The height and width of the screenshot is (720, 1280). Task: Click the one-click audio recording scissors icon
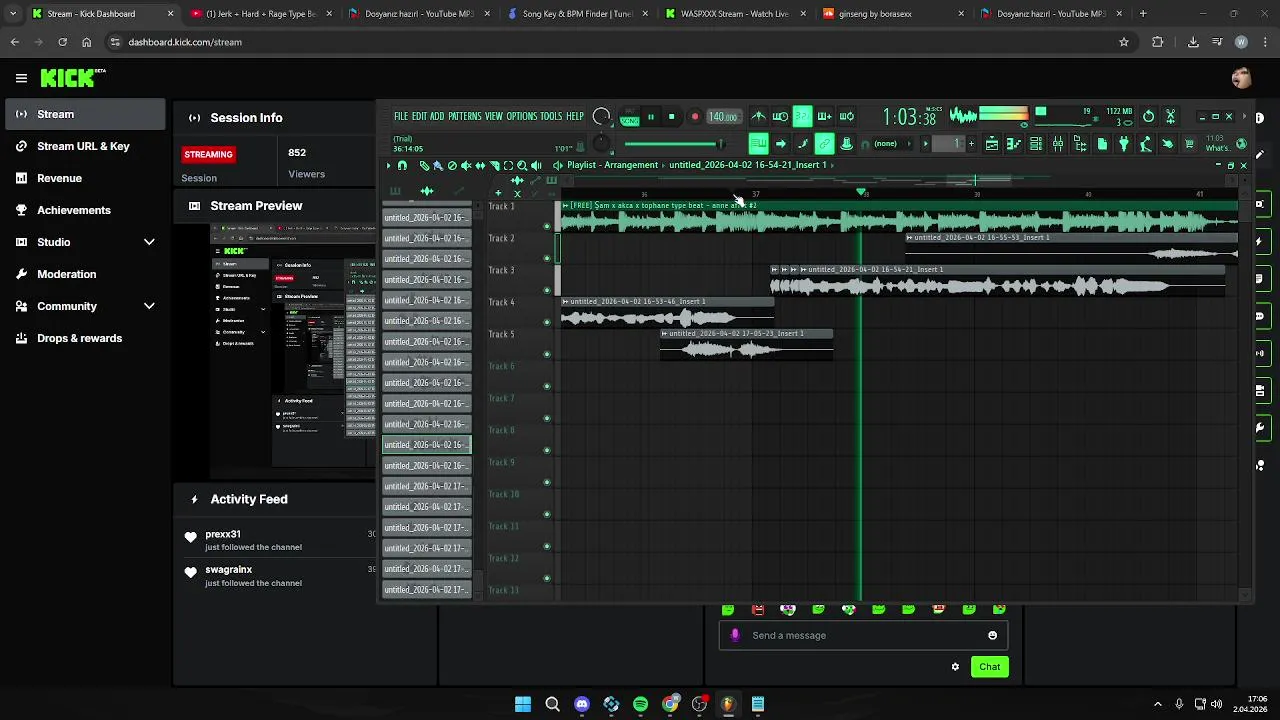tap(1170, 116)
